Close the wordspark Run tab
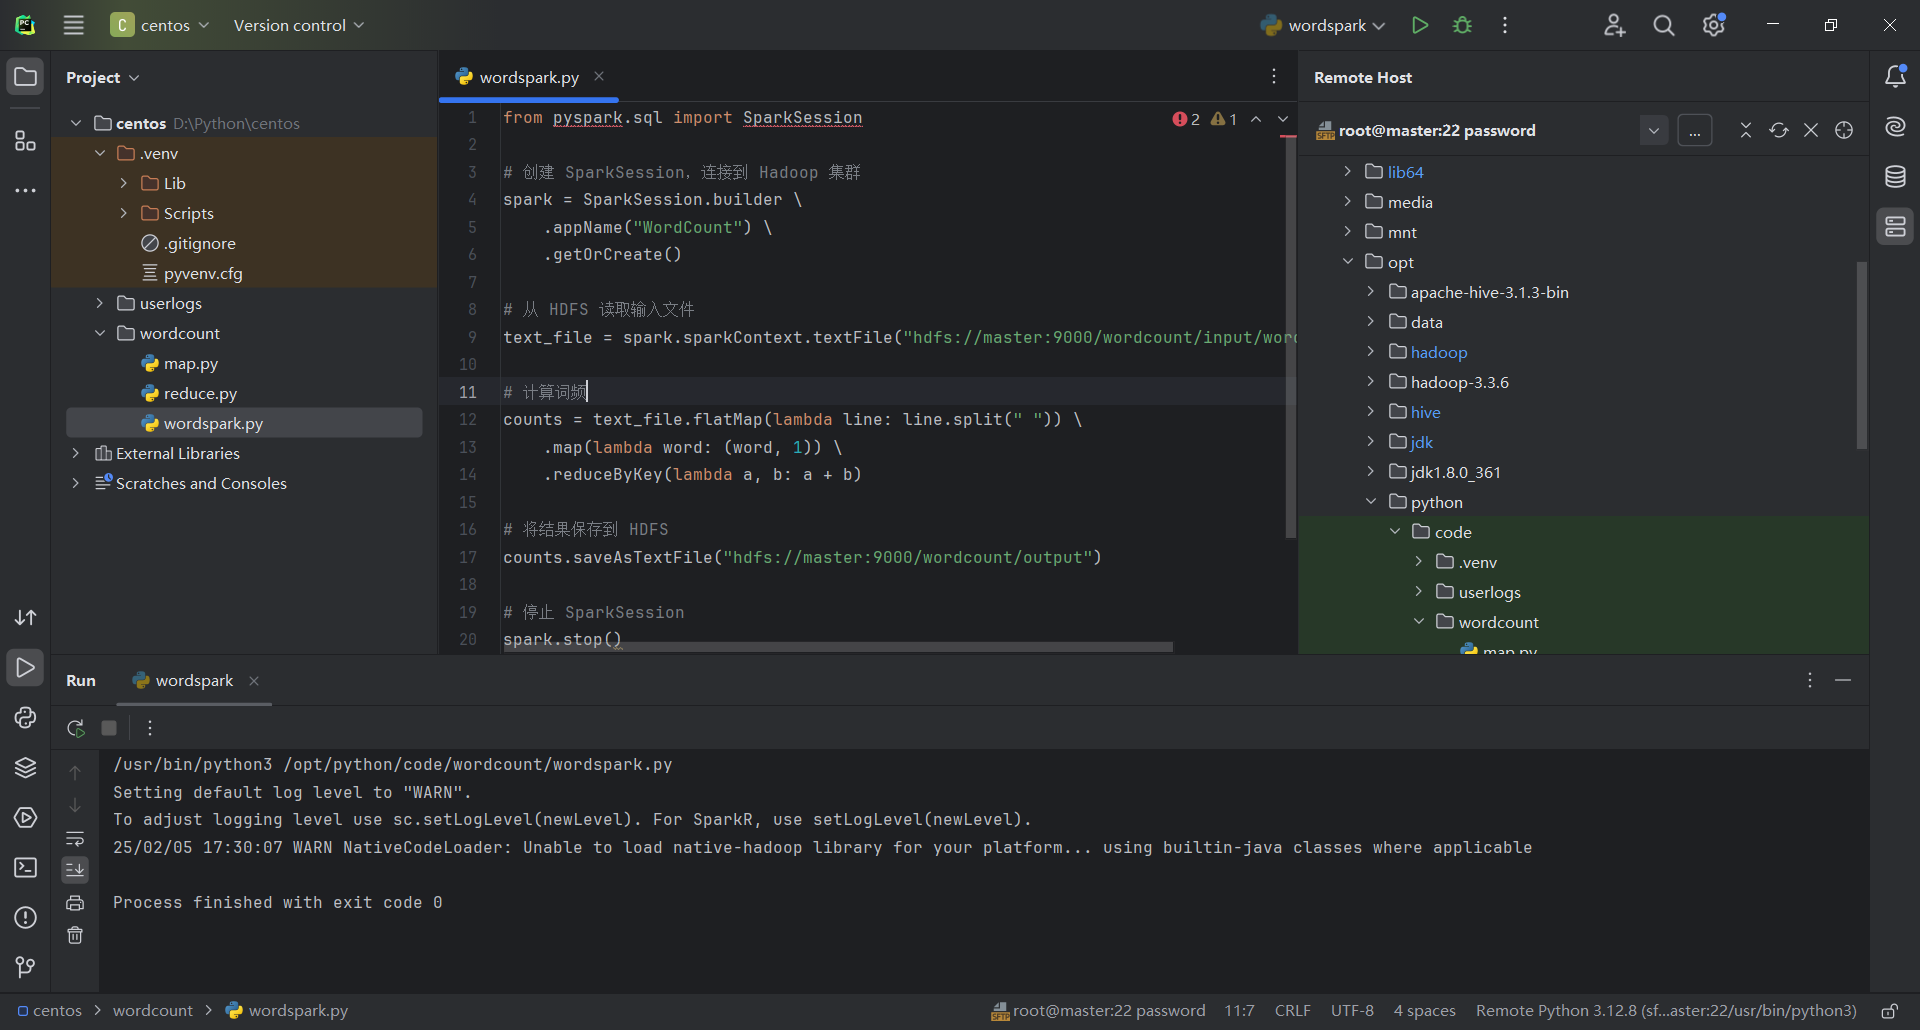Screen dimensions: 1920x1030 click(254, 680)
